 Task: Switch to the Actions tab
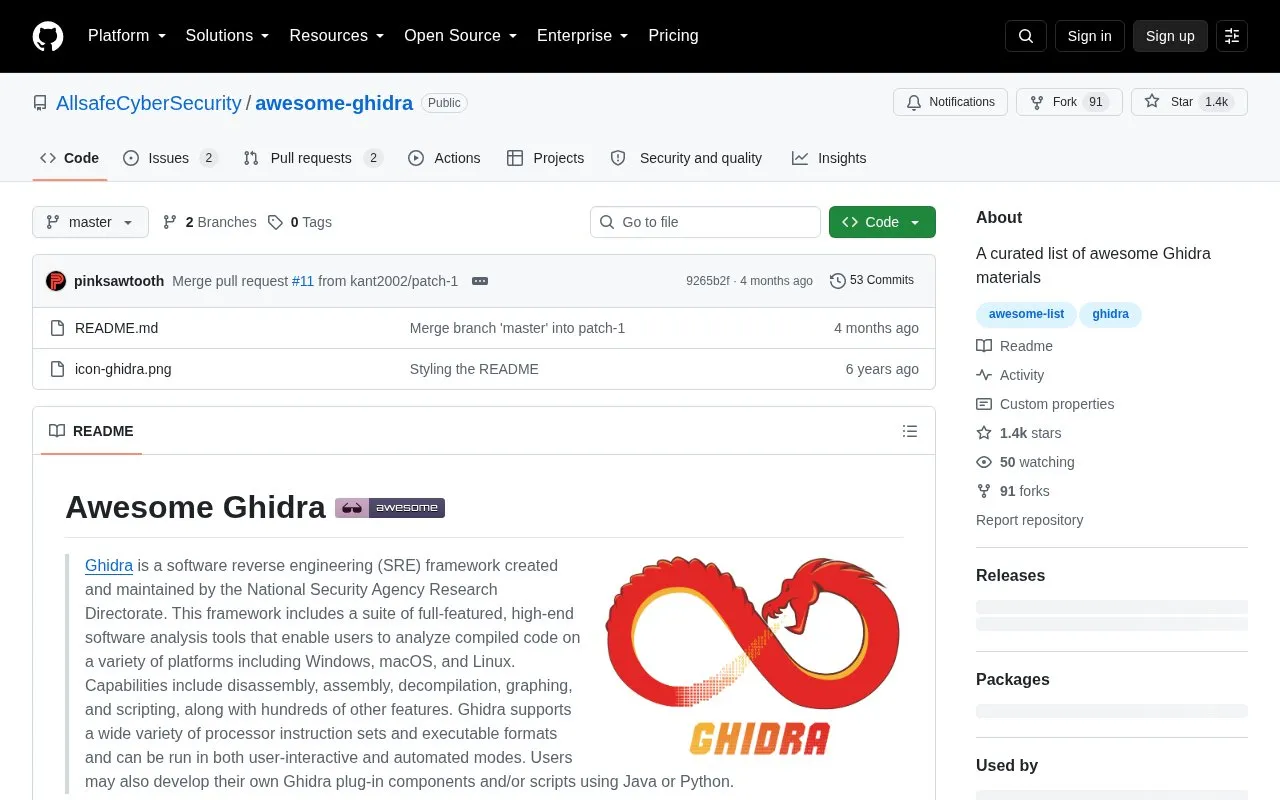[x=444, y=158]
